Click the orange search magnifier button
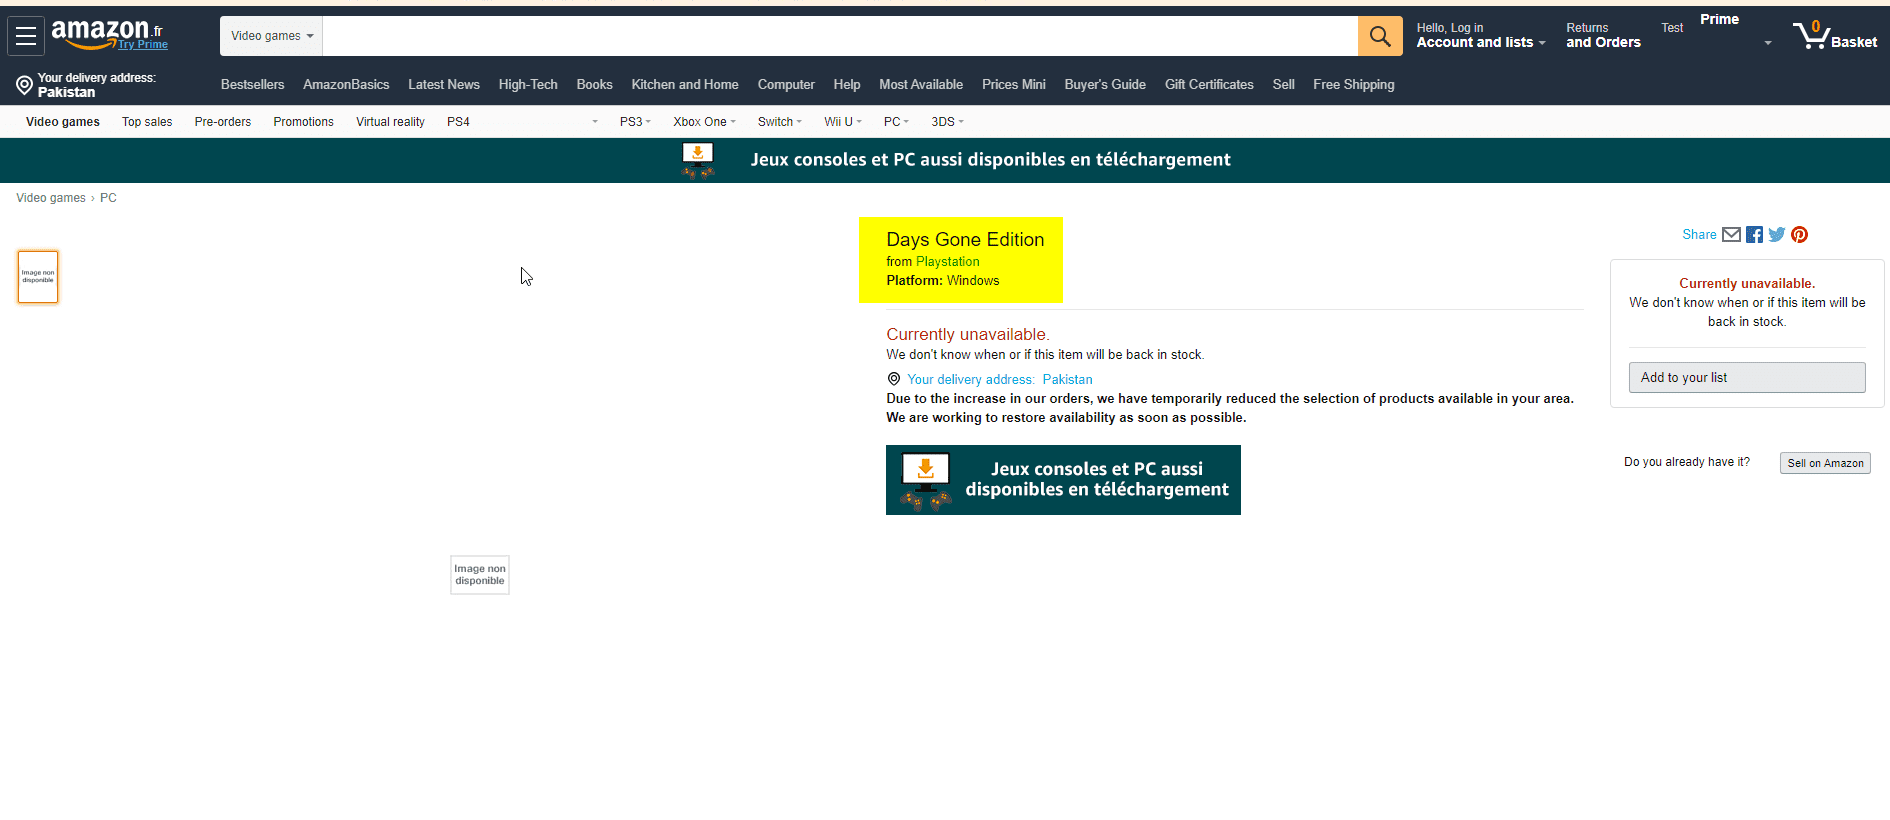 (1379, 36)
